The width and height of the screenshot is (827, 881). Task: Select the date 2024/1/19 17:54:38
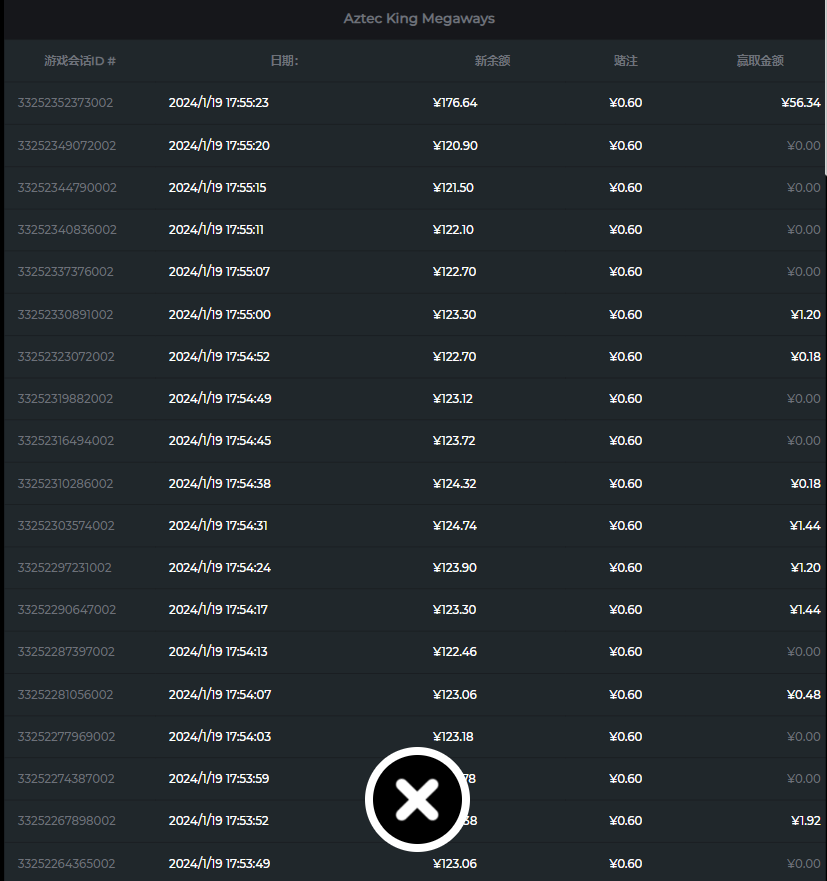click(x=220, y=484)
